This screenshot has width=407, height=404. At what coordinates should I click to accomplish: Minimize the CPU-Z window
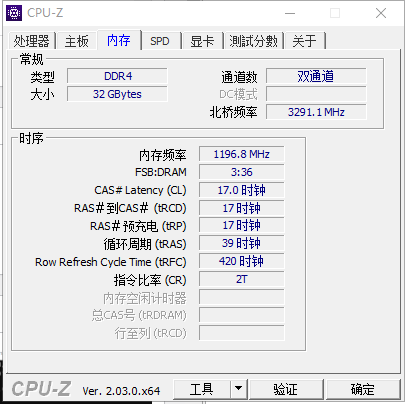[x=290, y=13]
